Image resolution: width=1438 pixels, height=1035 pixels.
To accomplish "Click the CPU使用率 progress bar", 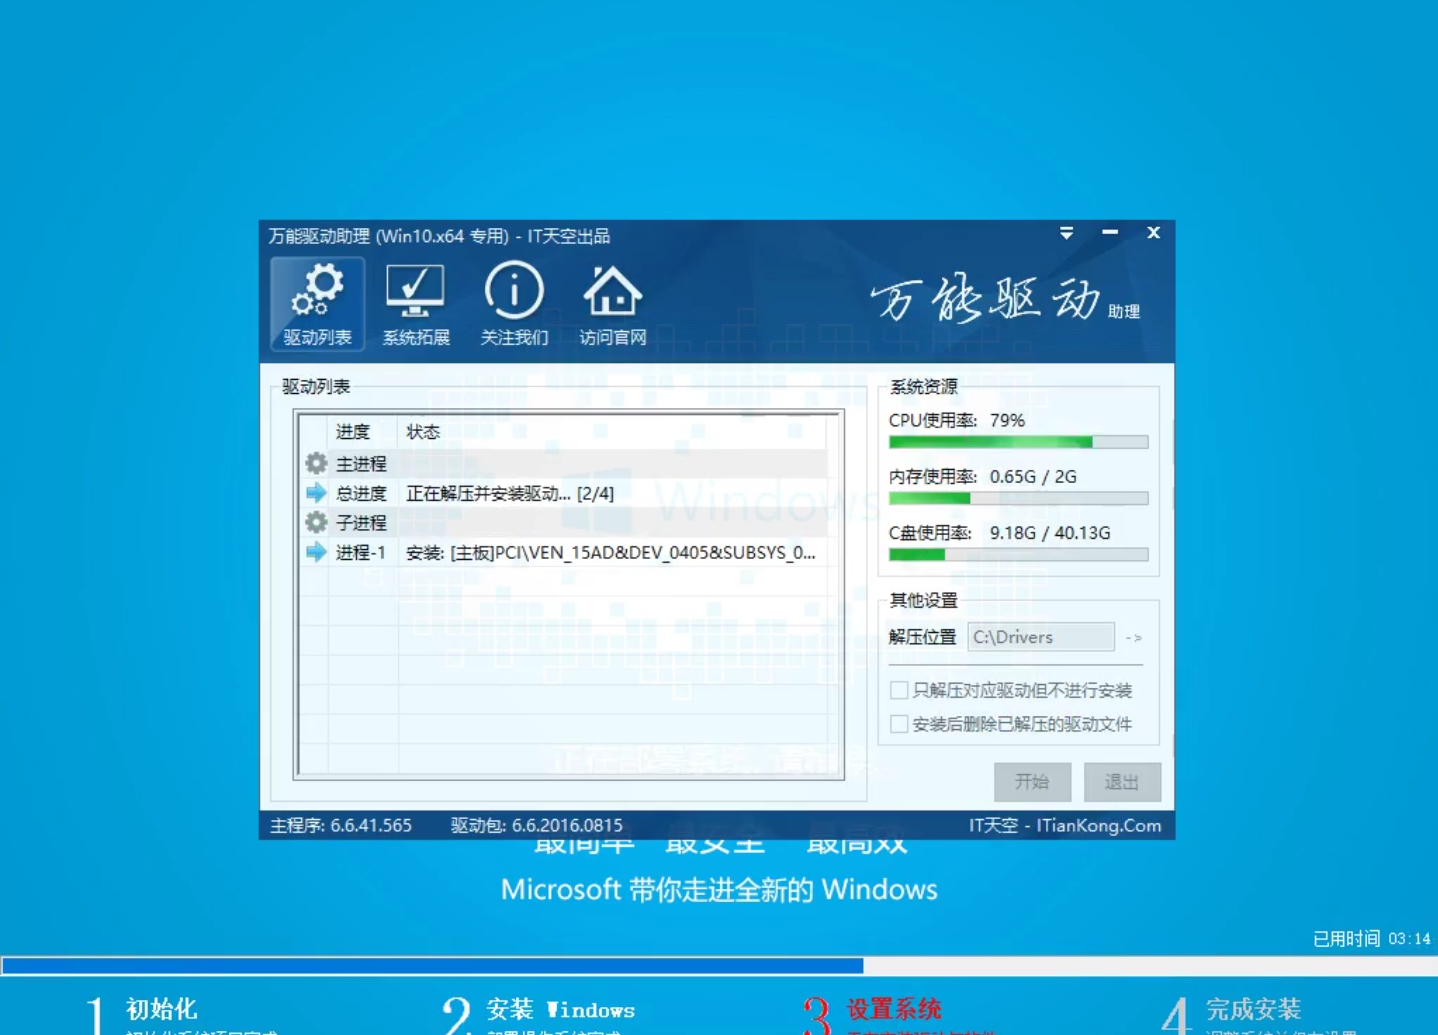I will click(x=1018, y=442).
